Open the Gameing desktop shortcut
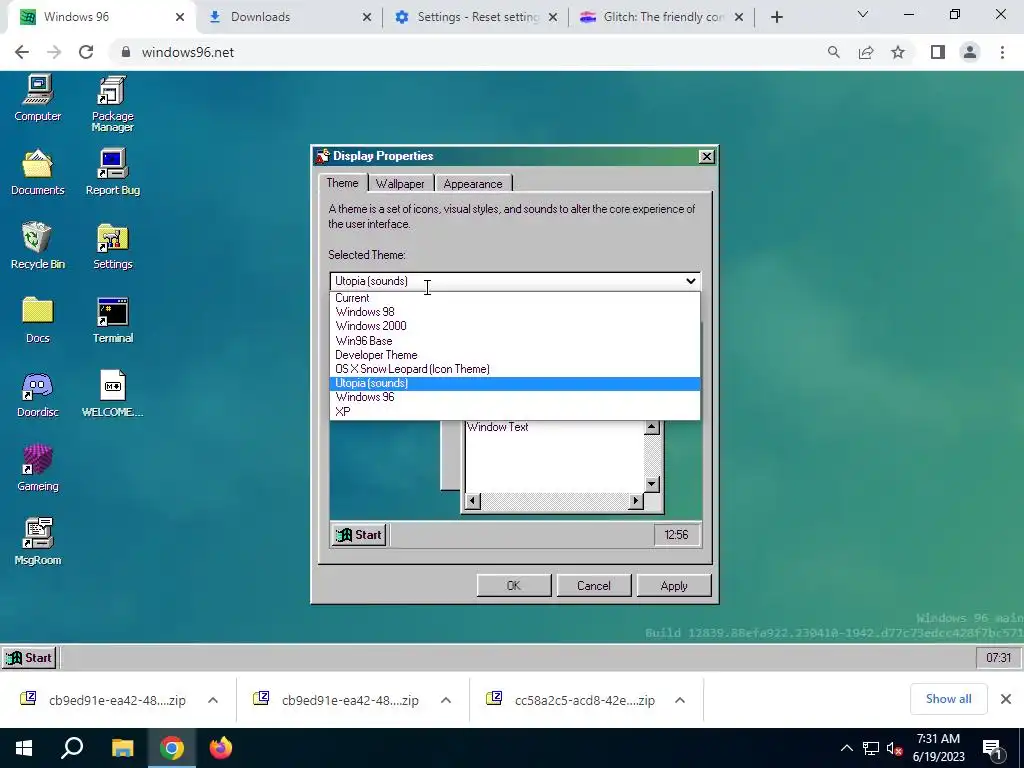The width and height of the screenshot is (1024, 768). click(x=38, y=468)
